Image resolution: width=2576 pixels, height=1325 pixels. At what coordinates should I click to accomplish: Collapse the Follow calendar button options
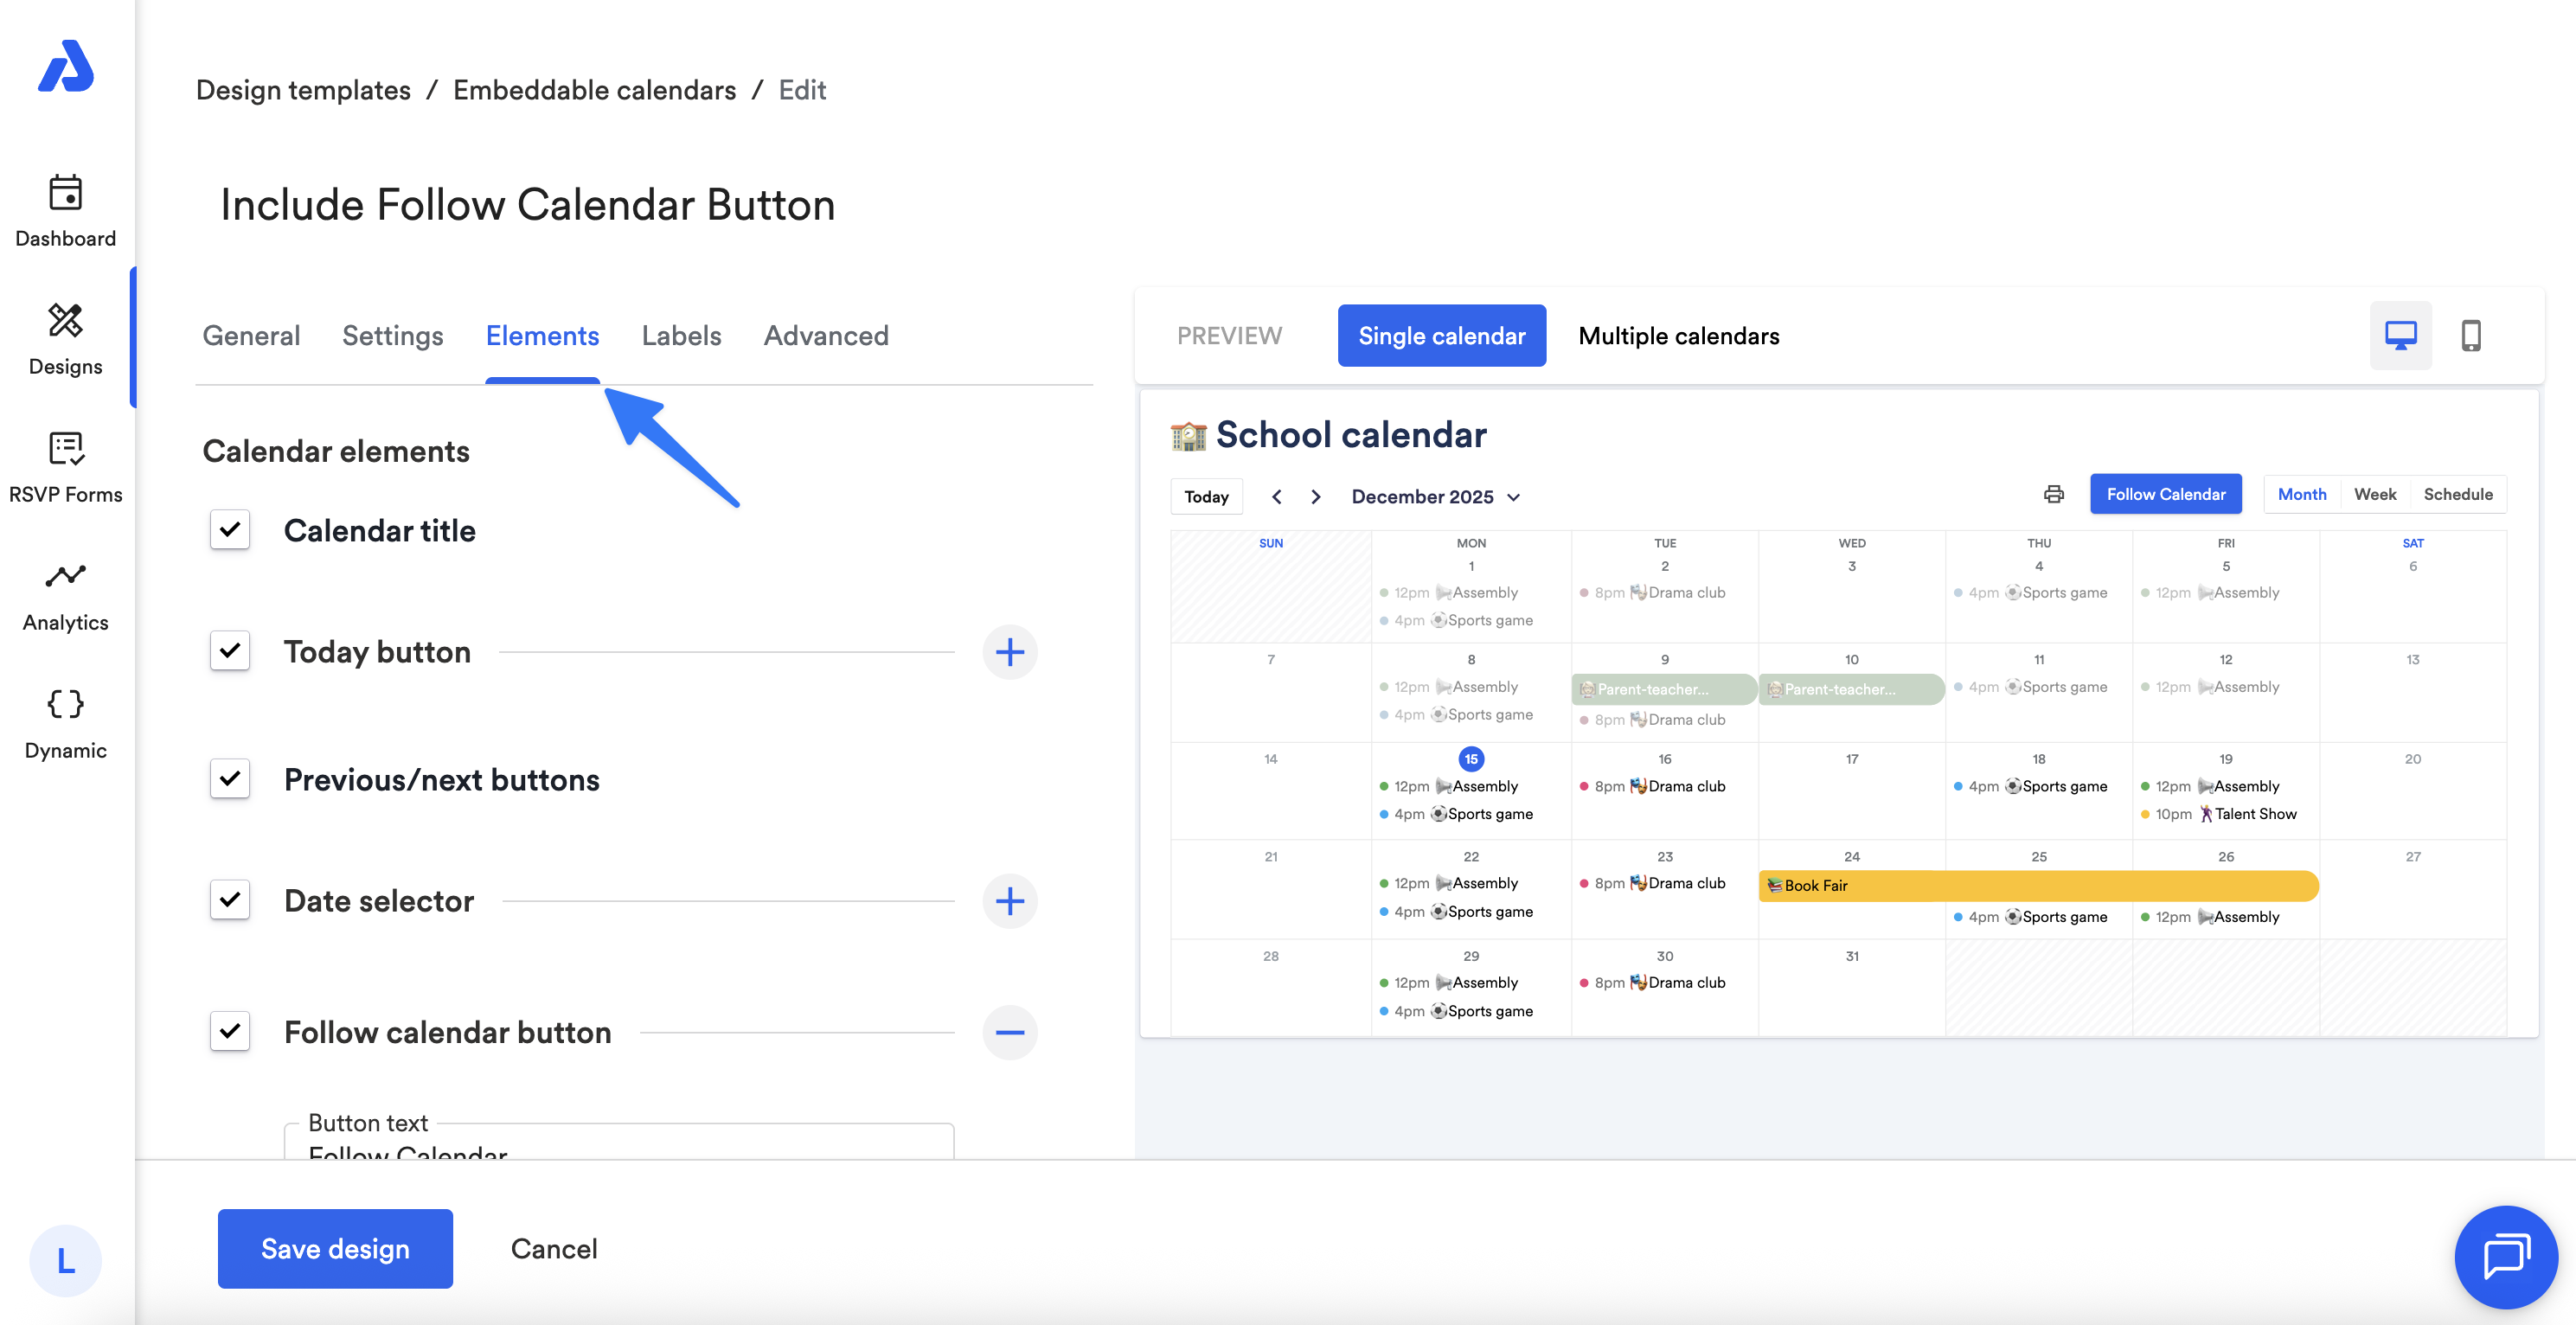(1009, 1032)
